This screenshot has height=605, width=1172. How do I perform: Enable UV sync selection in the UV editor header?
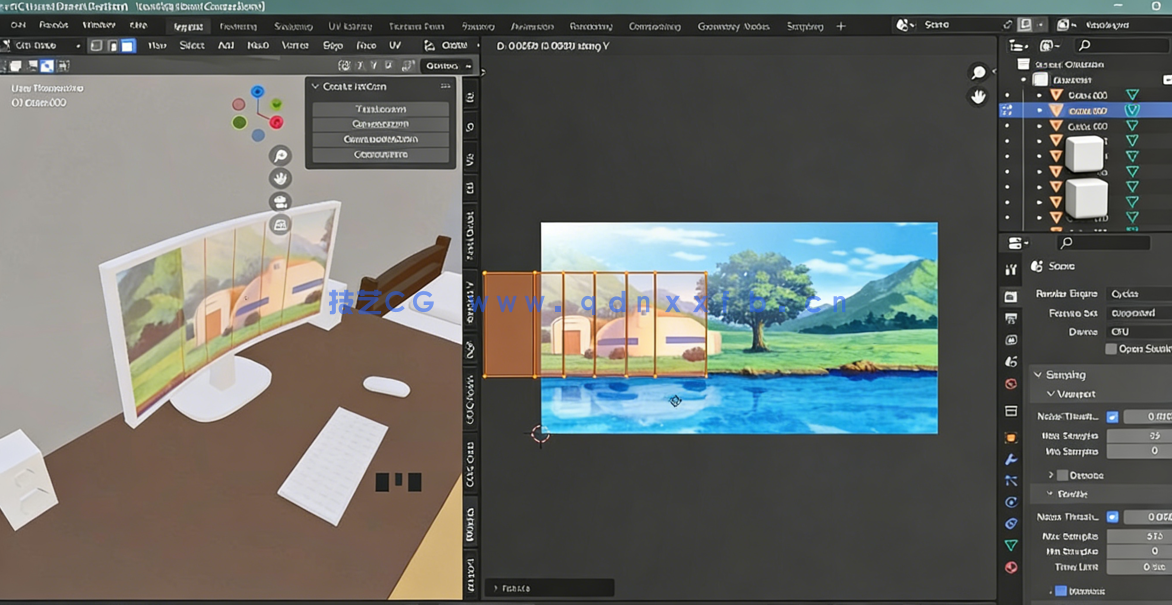tap(94, 45)
